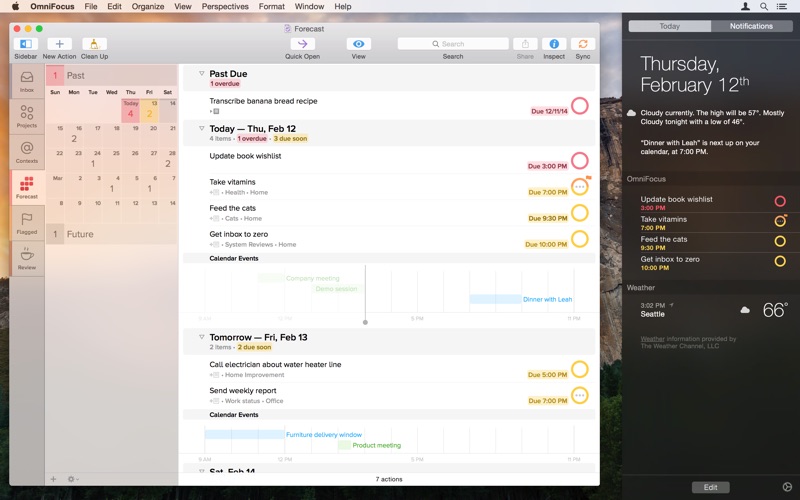Complete the Feed the cats task
The image size is (800, 500).
pos(580,213)
